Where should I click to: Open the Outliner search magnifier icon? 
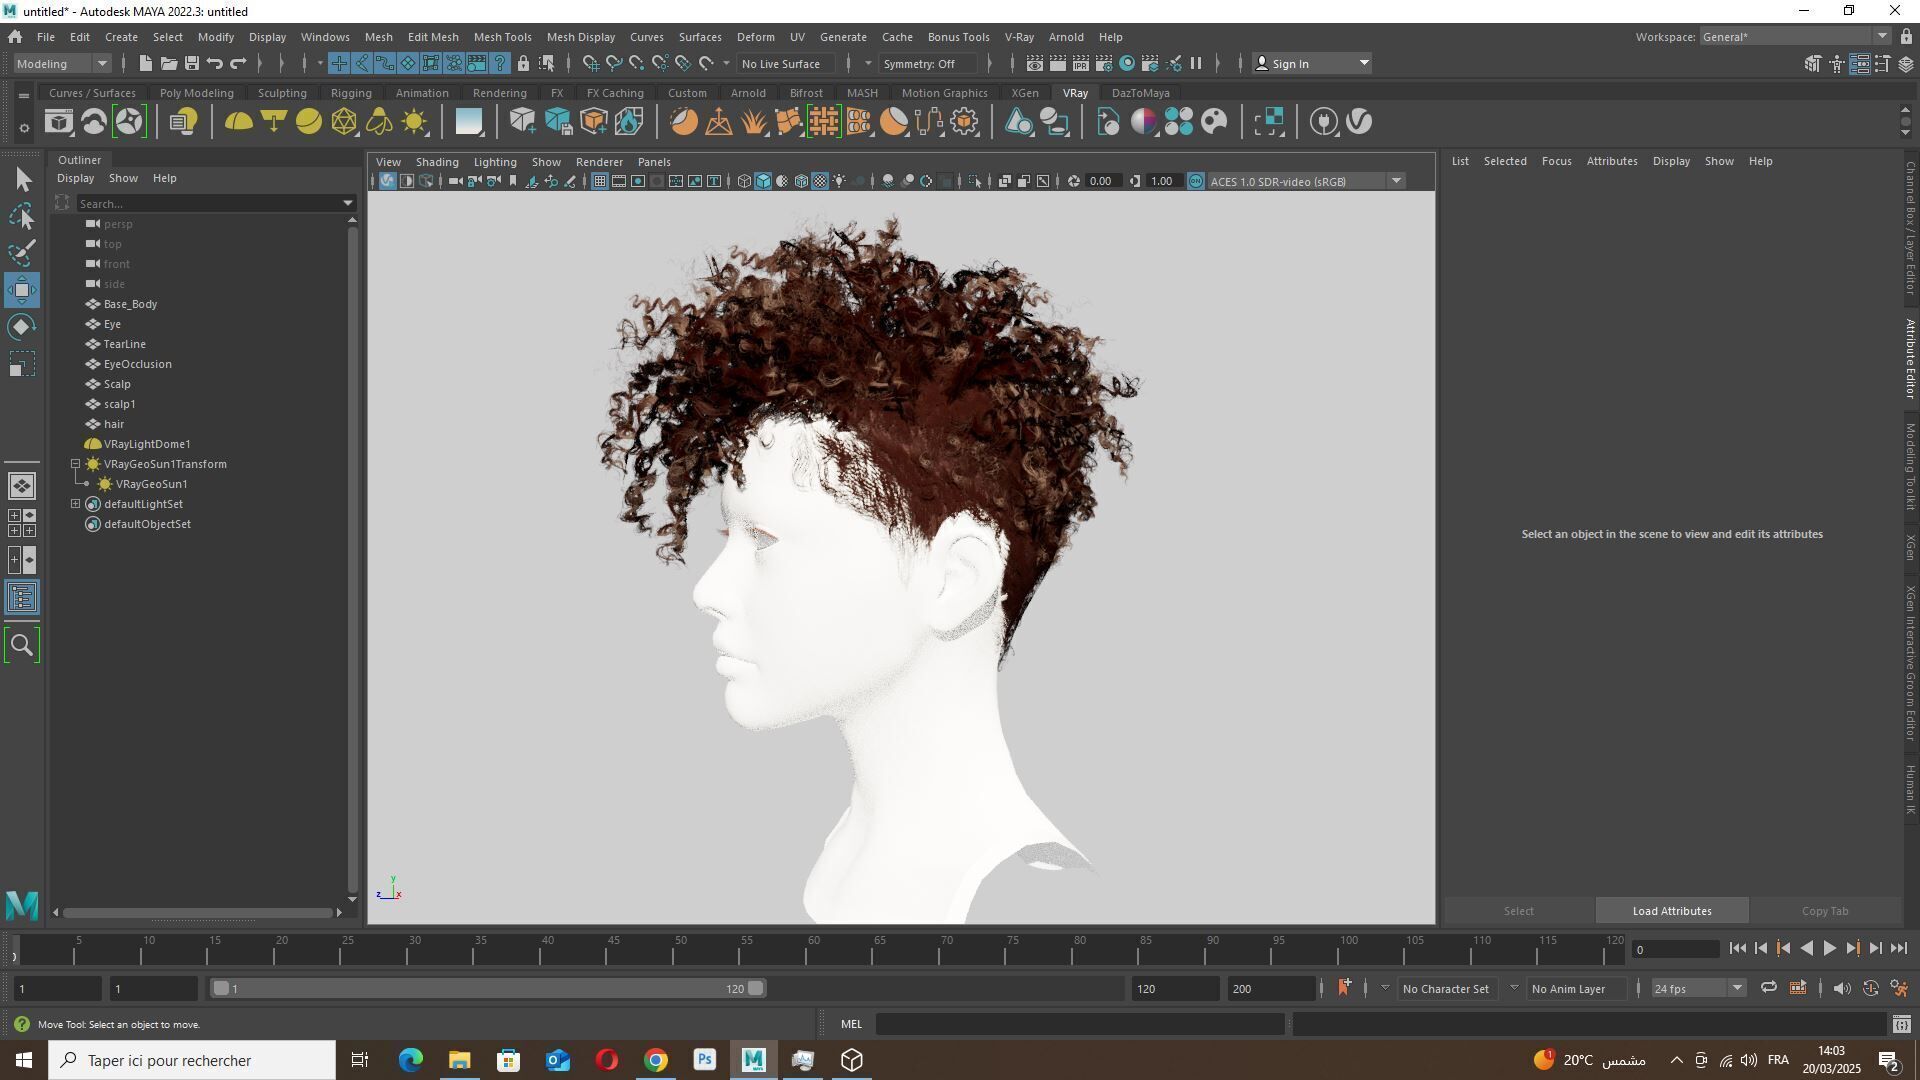[x=22, y=645]
